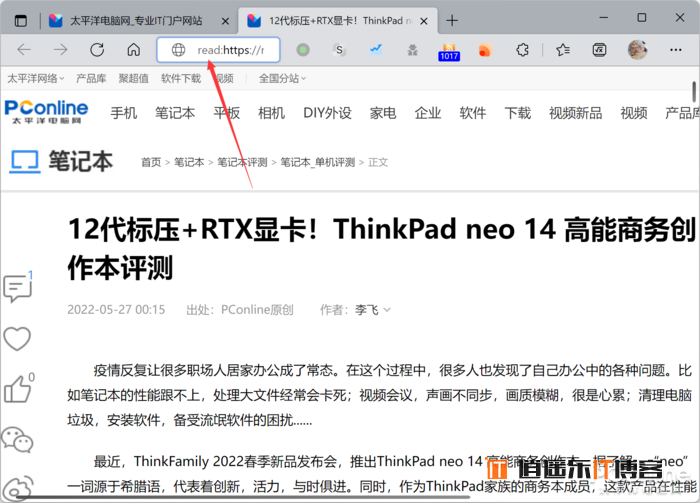Open a new browser tab
The height and width of the screenshot is (503, 700).
[452, 21]
